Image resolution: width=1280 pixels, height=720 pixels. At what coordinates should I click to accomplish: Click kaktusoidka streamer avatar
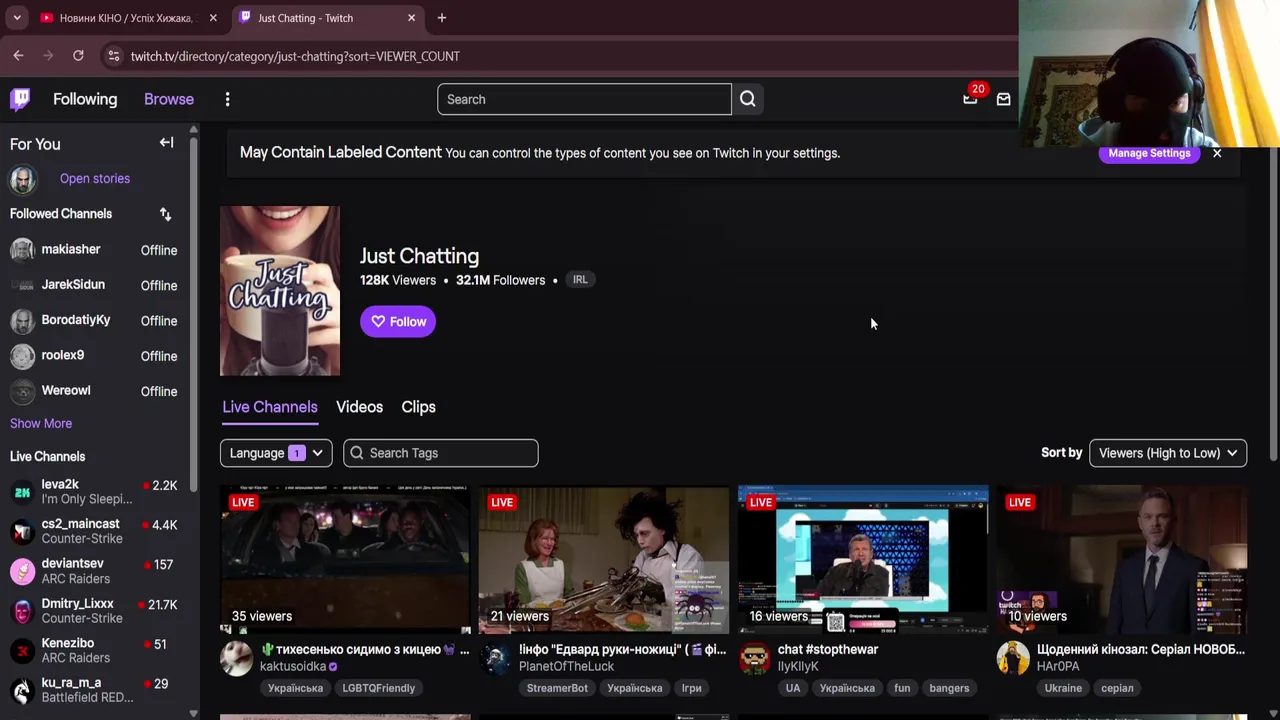click(x=237, y=659)
